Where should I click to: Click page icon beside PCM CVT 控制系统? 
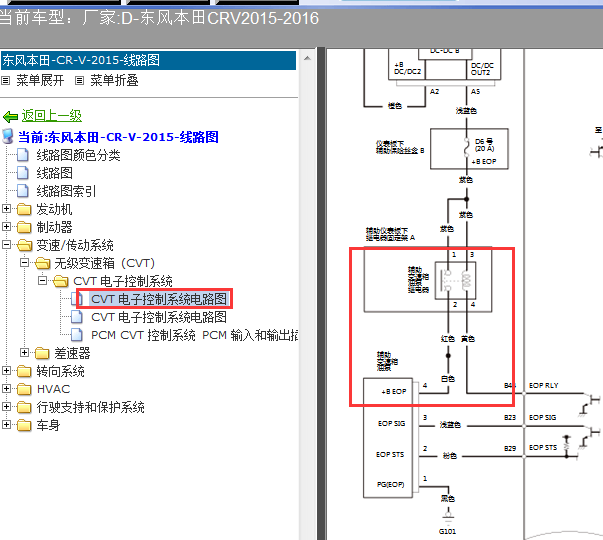click(77, 335)
